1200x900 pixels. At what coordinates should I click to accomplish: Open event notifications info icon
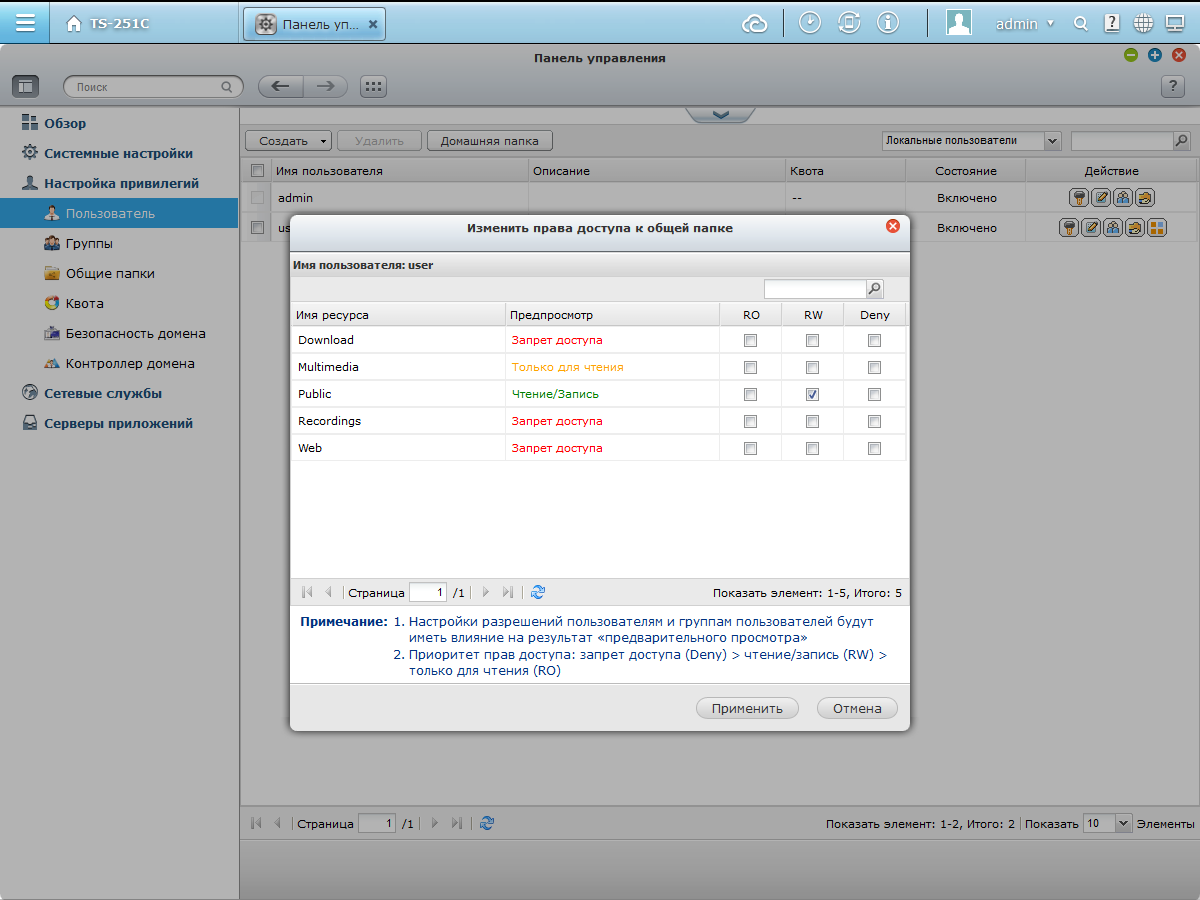(887, 23)
